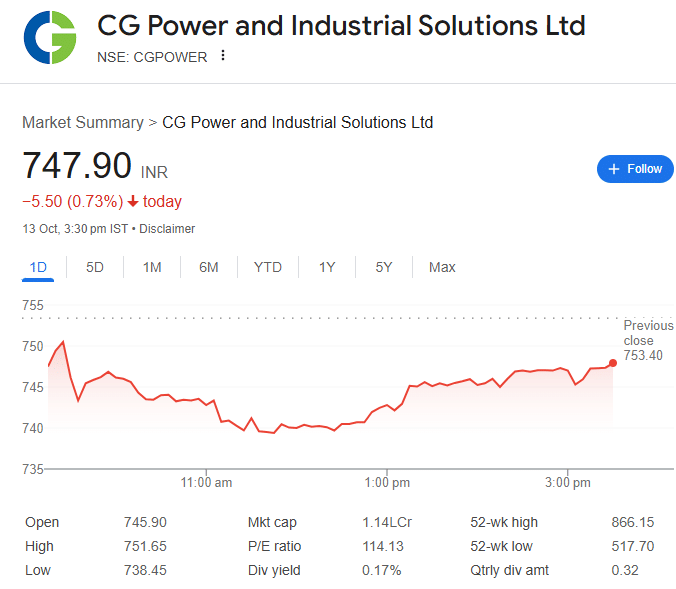Click the Mkt cap label

click(x=272, y=522)
